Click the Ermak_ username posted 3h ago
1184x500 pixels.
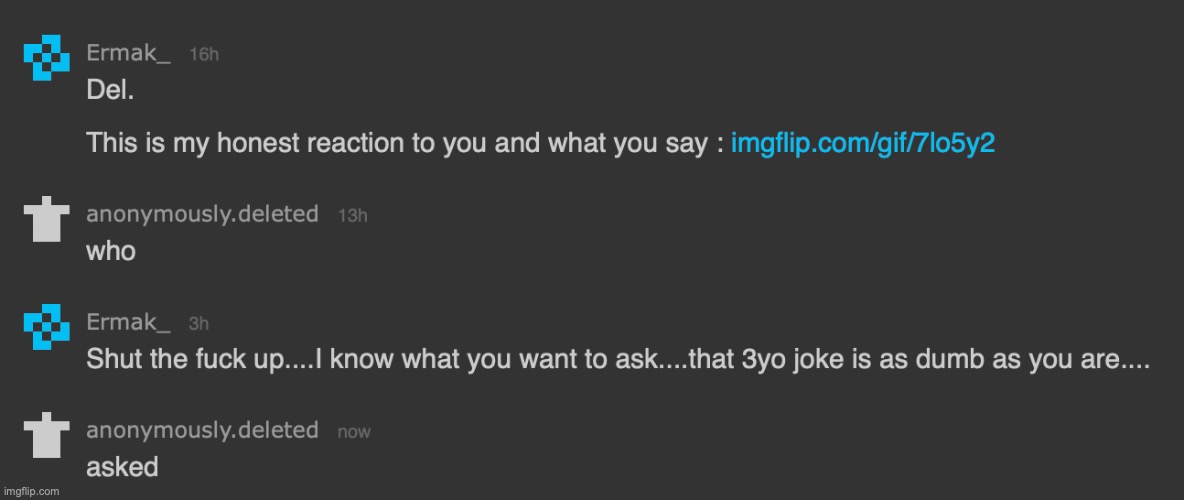(x=128, y=322)
